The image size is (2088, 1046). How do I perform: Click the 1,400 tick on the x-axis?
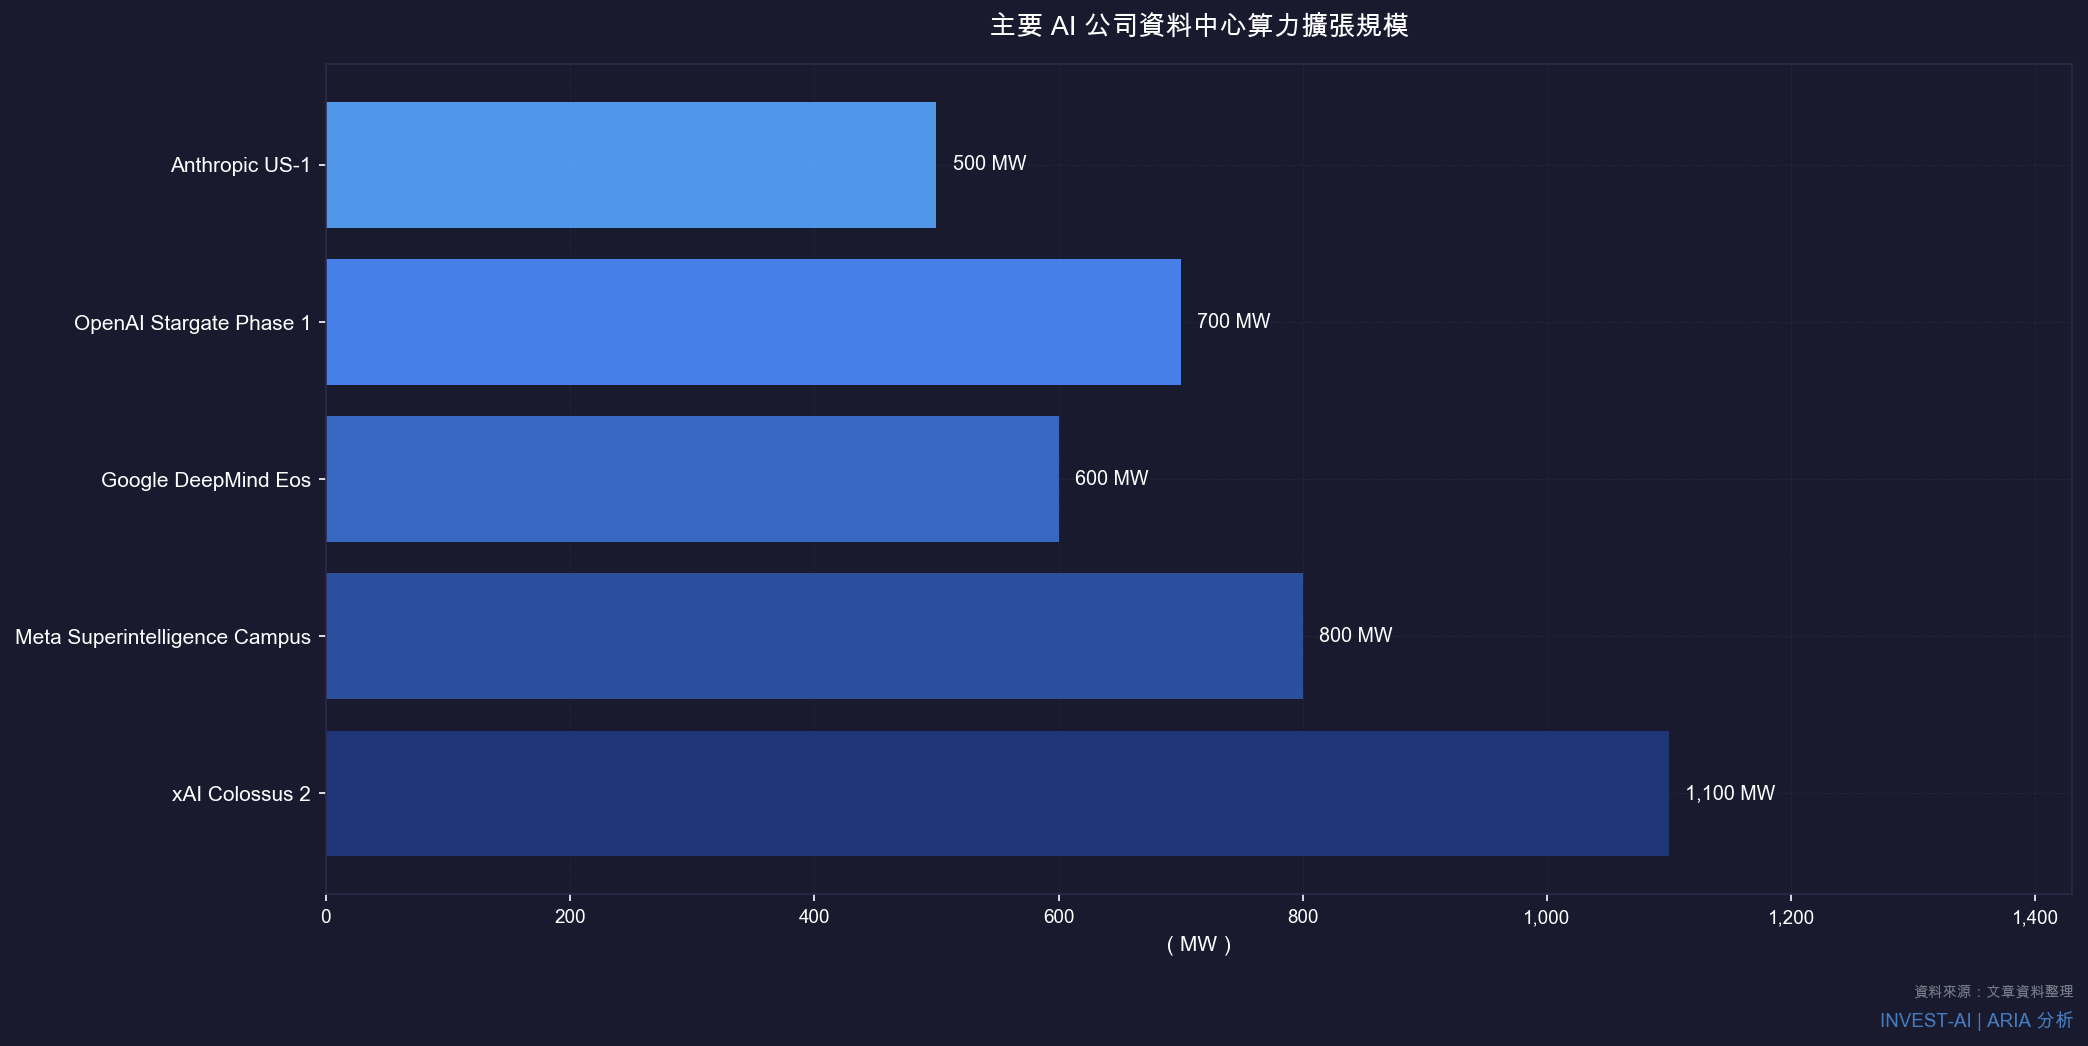[2034, 915]
